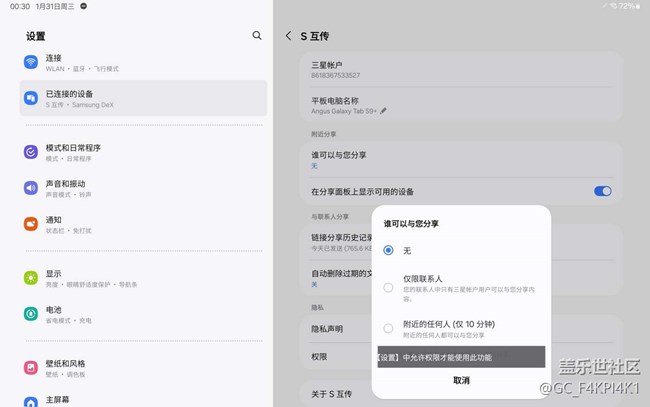This screenshot has height=407, width=650.
Task: Tap the pencil icon to edit tablet name
Action: [384, 111]
